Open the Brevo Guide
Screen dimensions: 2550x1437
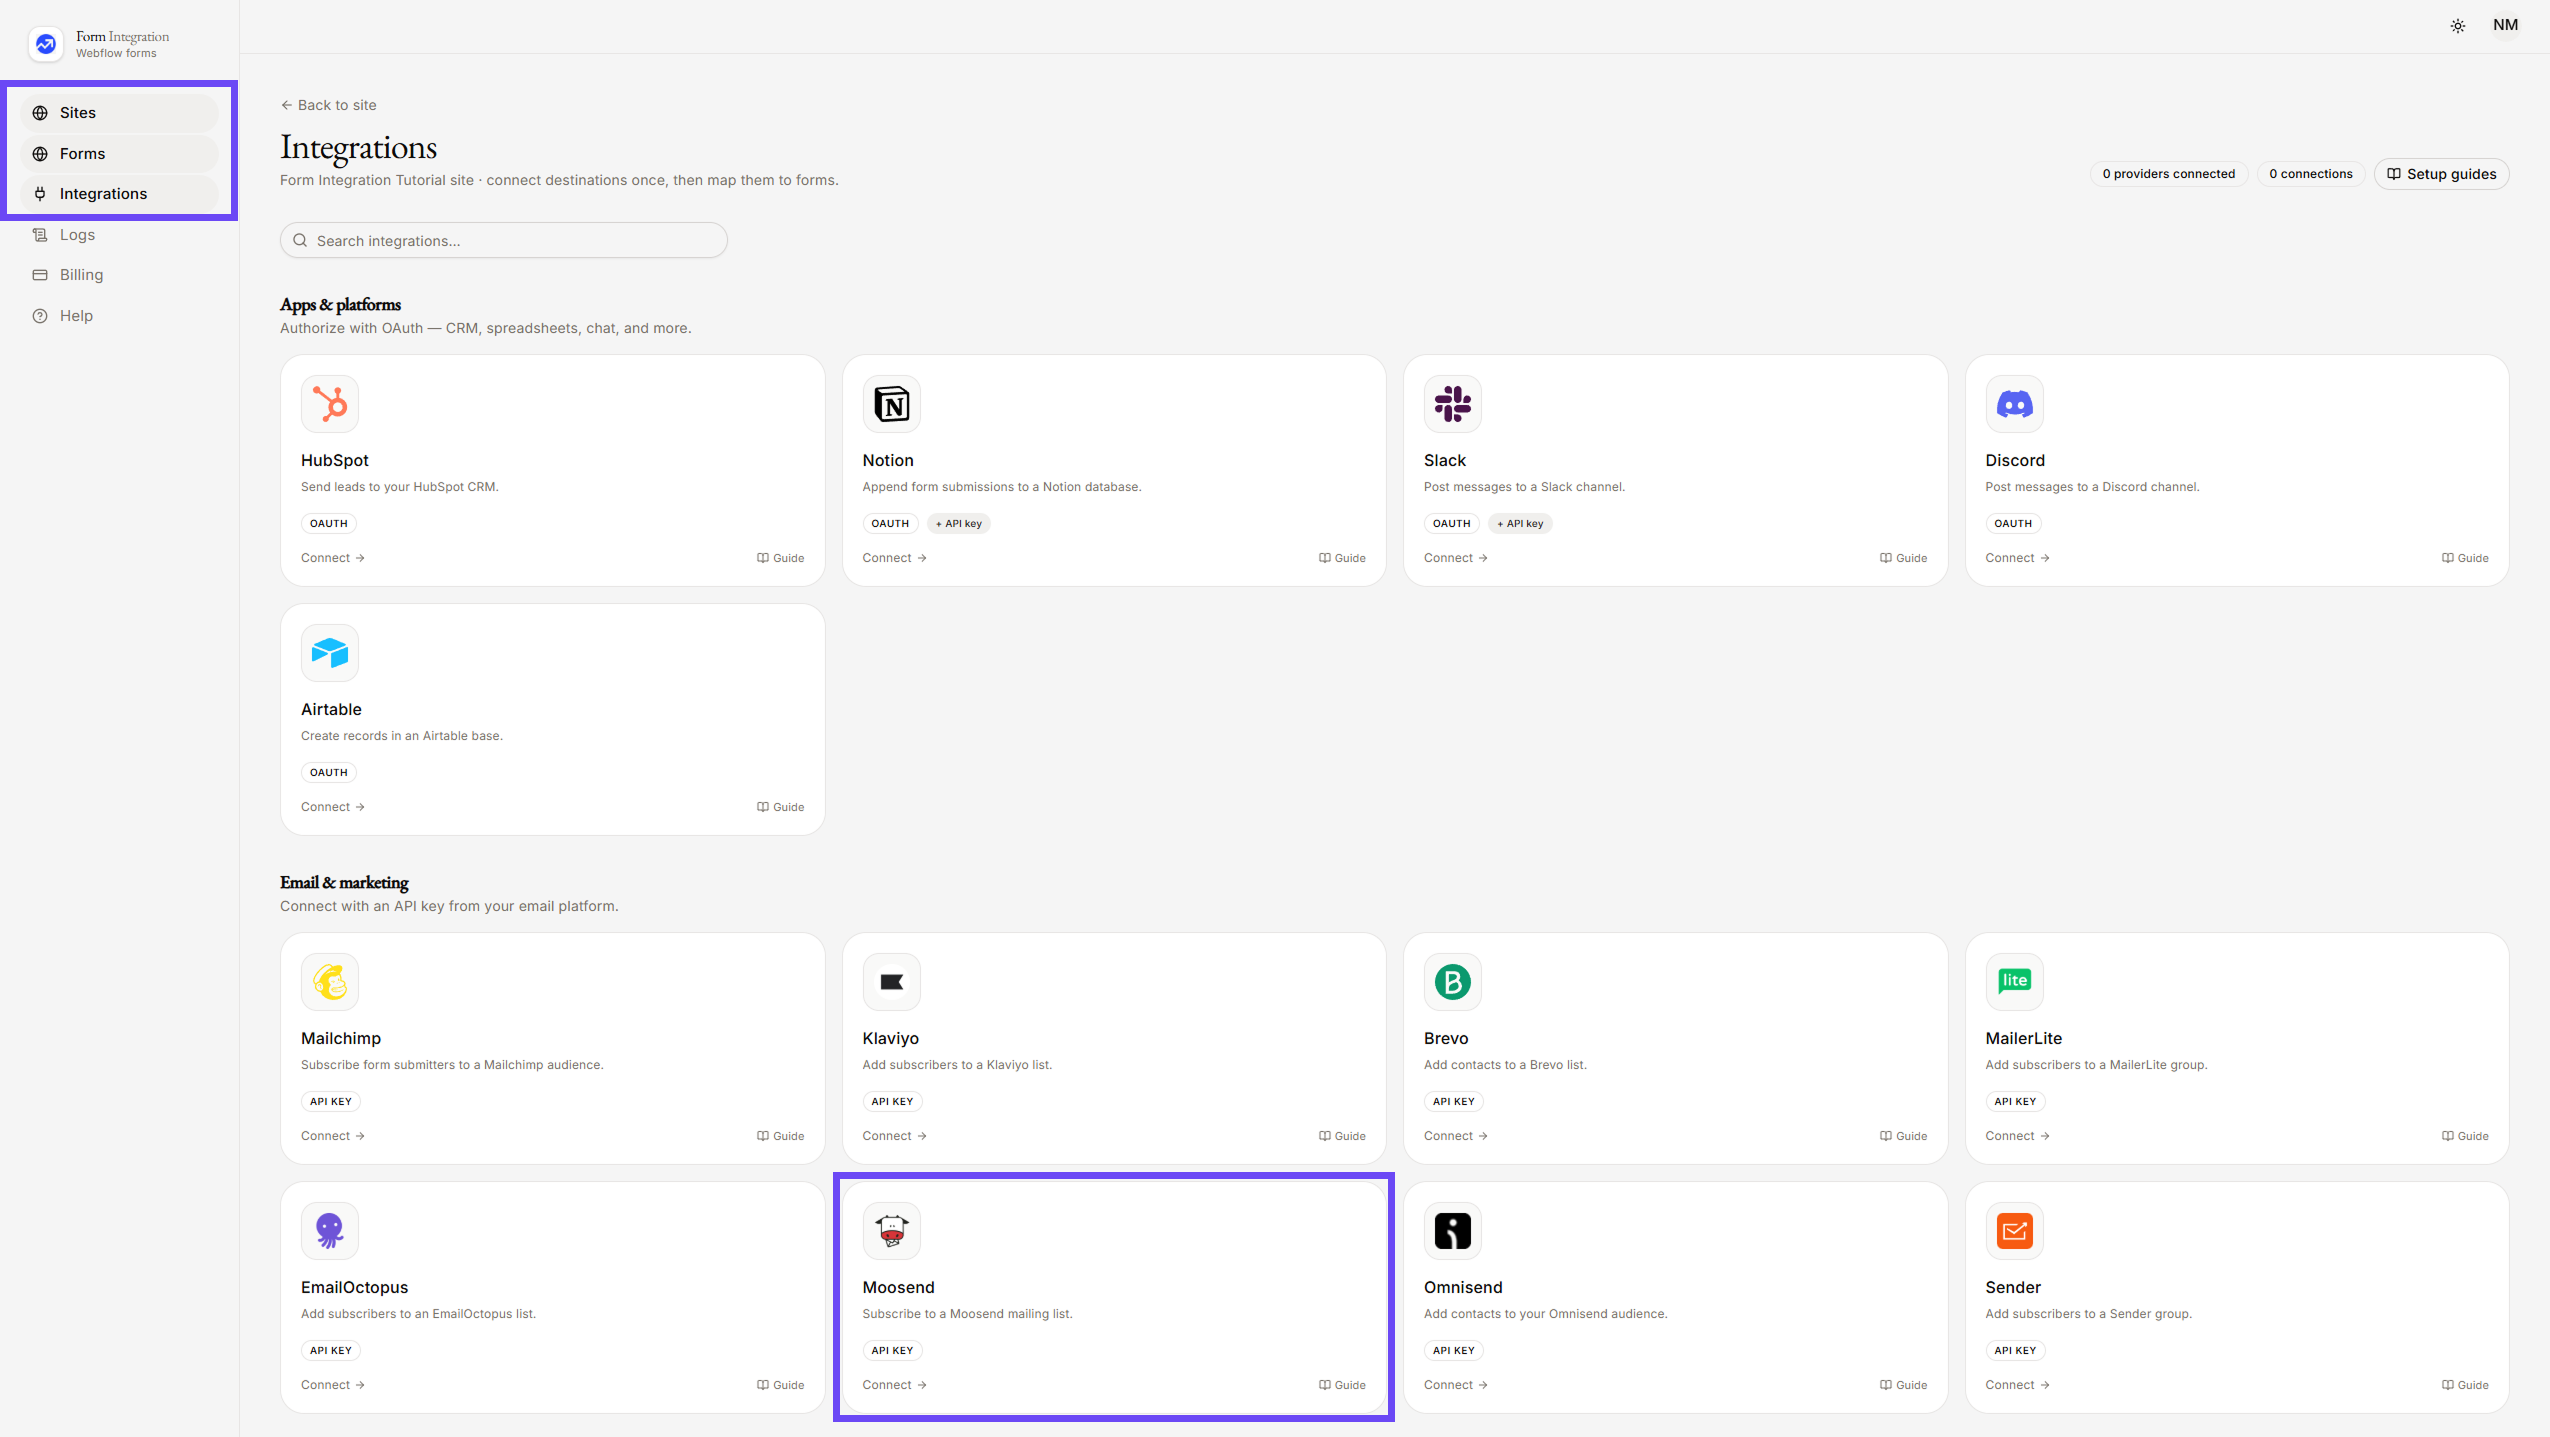[1903, 1136]
